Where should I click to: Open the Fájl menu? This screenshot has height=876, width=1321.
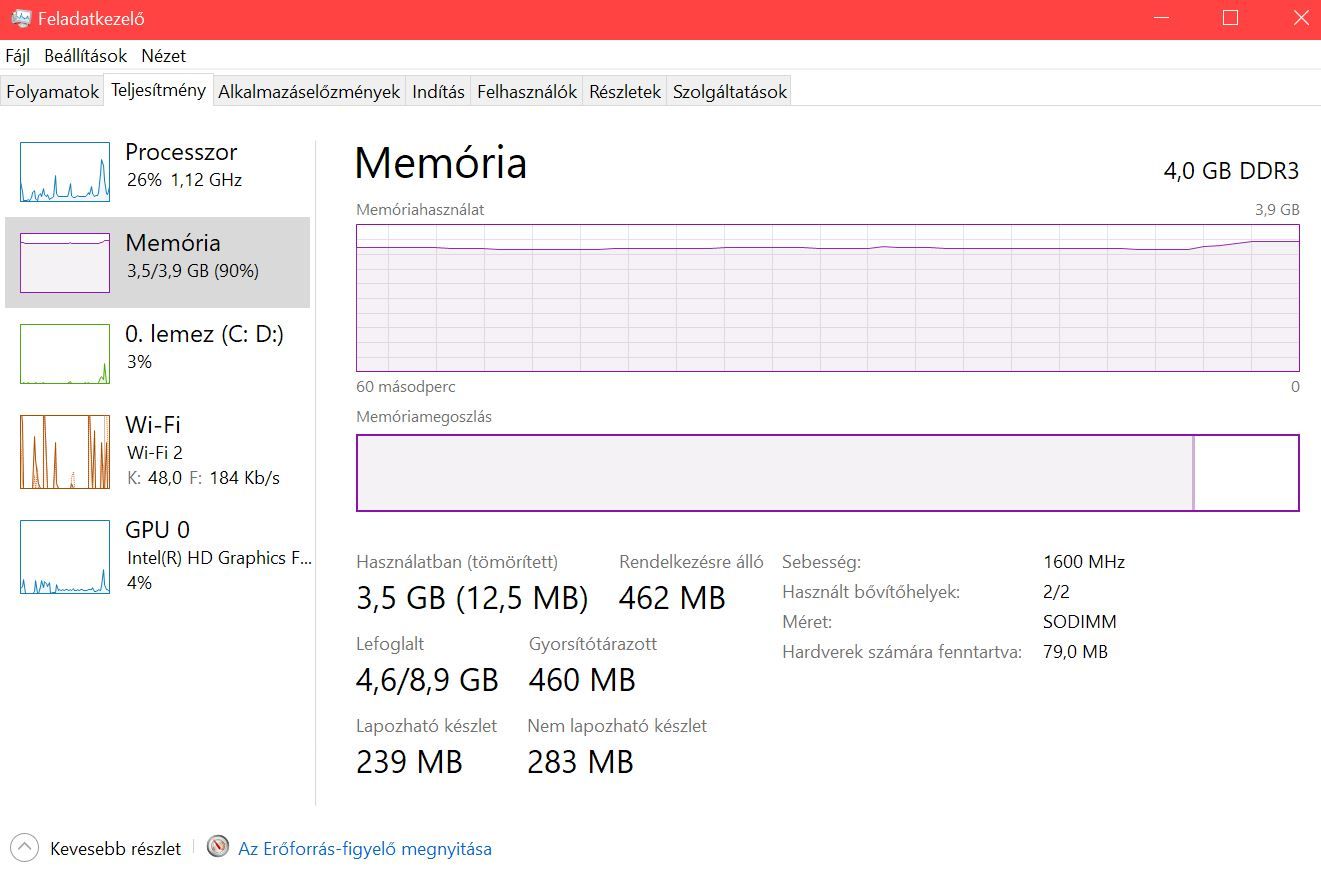(x=17, y=56)
